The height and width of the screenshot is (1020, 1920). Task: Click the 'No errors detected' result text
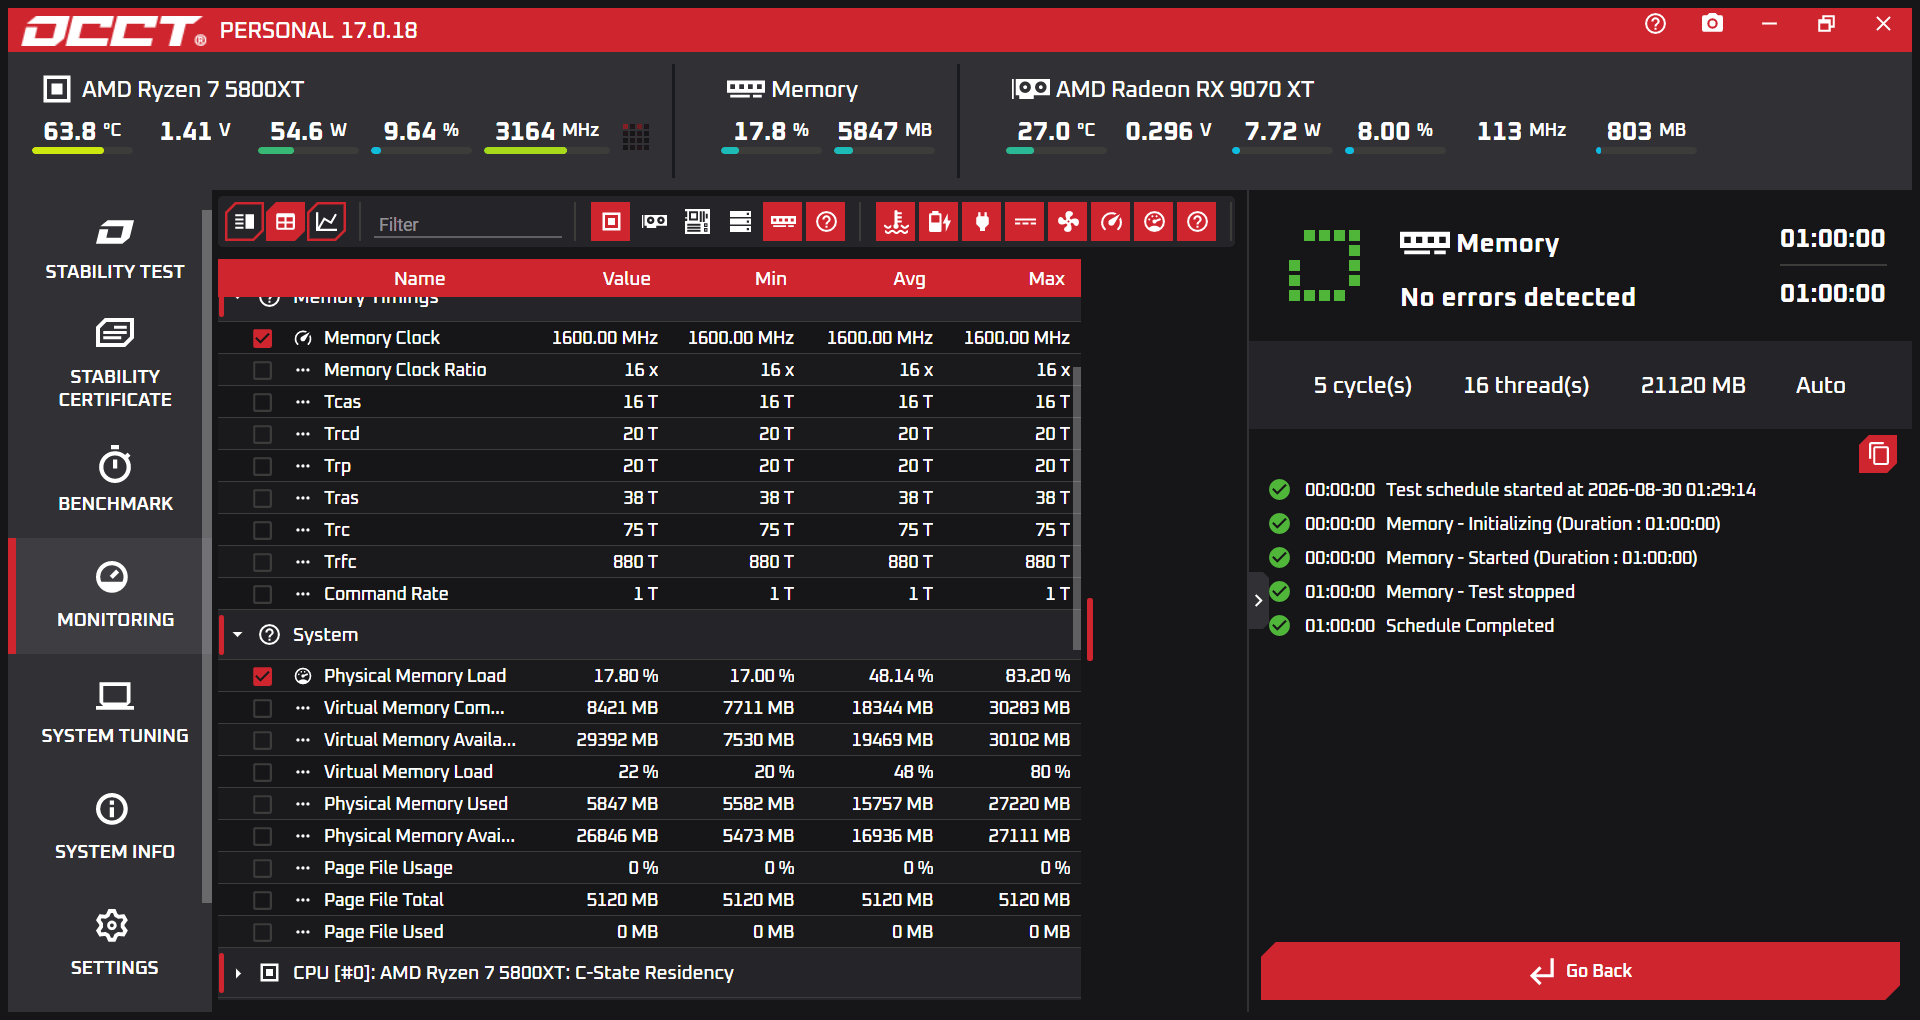[x=1518, y=297]
